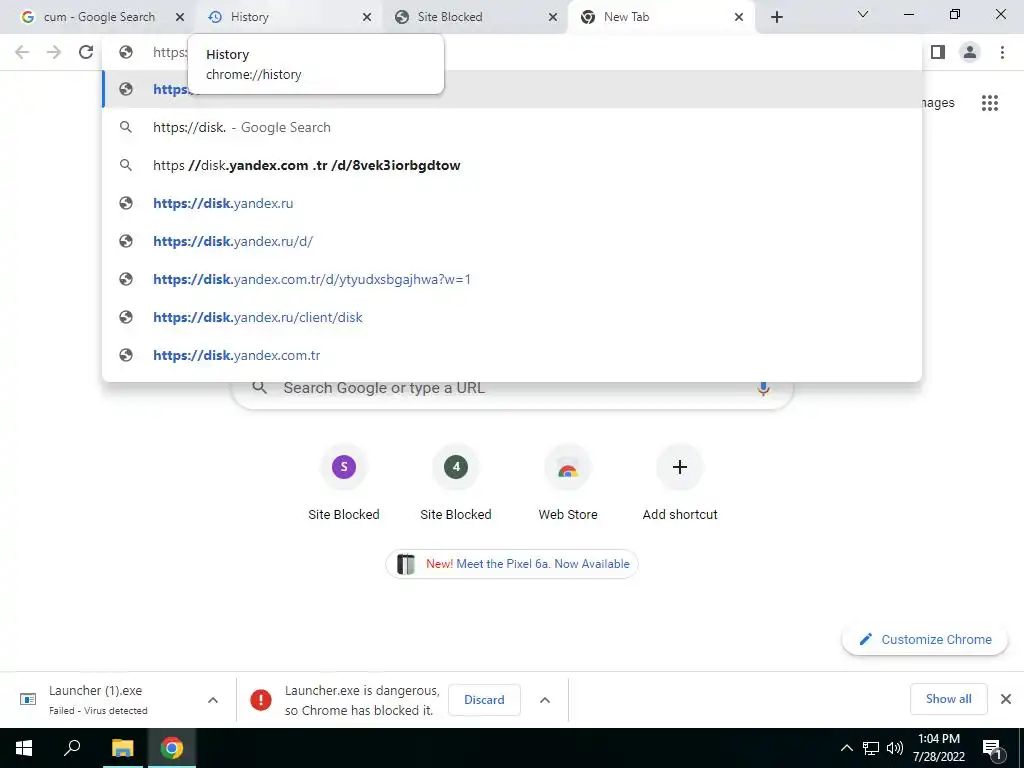Choose the 'https://disk. - Google Search' suggestion
Screen dimensions: 1024x768
point(512,127)
